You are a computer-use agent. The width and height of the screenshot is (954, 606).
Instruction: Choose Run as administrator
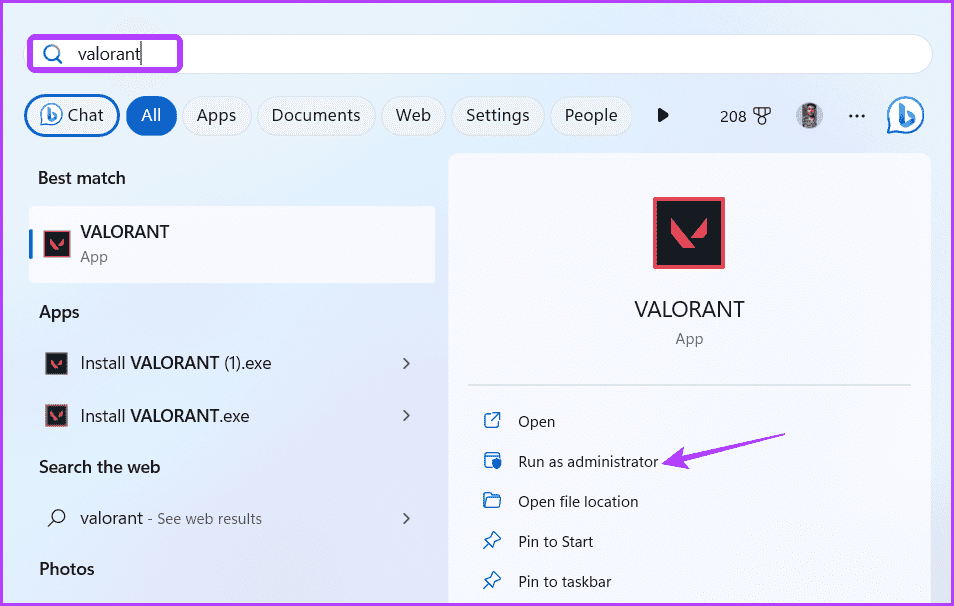tap(588, 462)
